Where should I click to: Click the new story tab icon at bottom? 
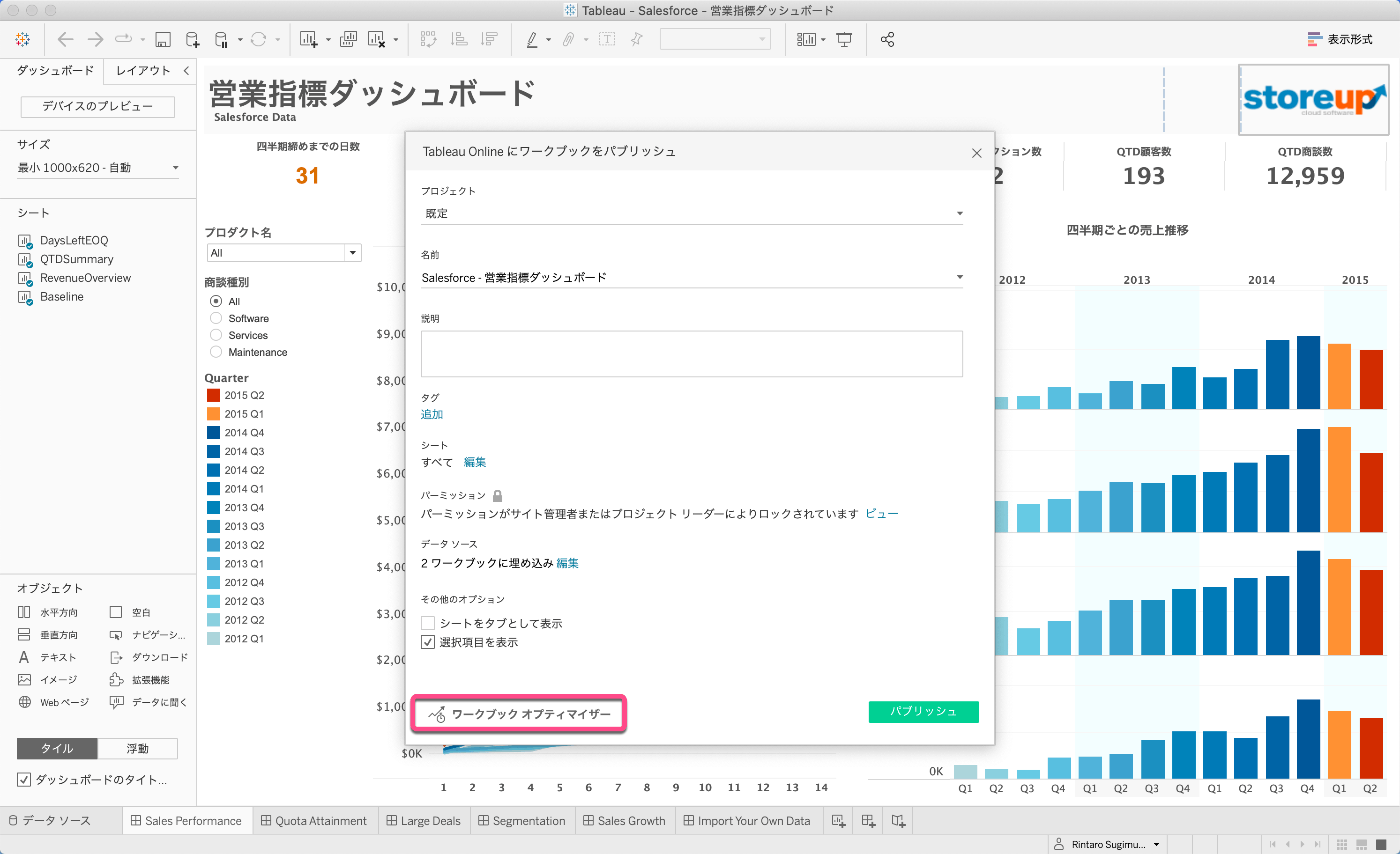tap(899, 821)
